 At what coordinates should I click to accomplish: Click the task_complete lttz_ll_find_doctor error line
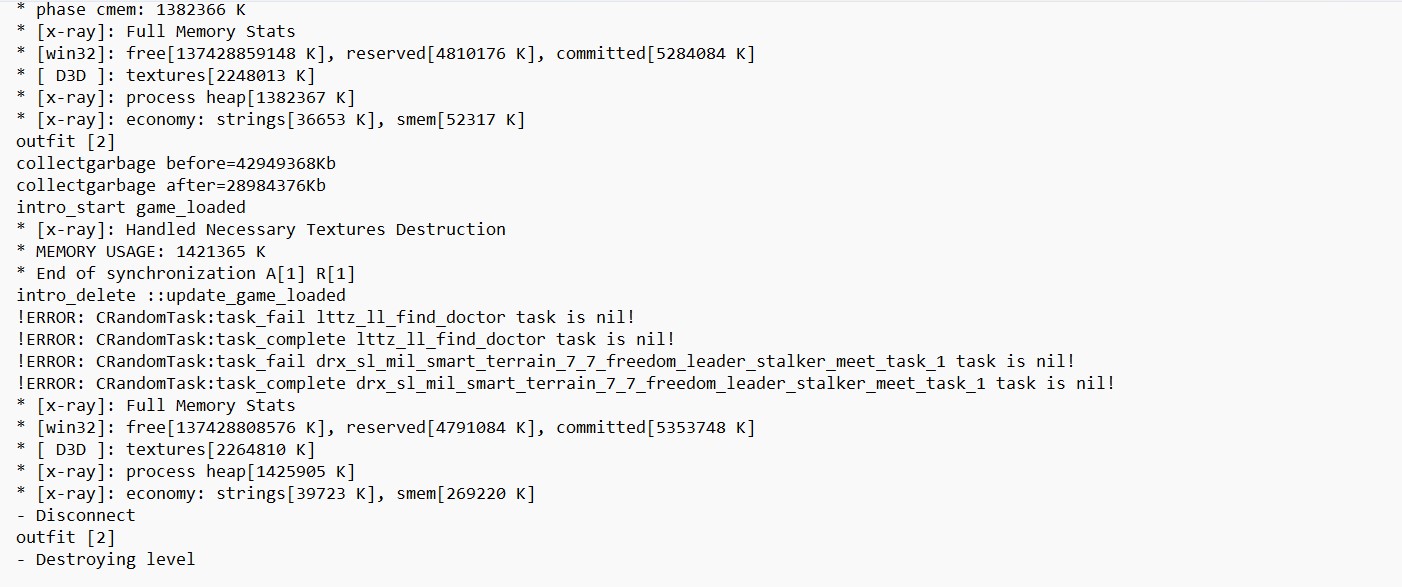[x=346, y=340]
